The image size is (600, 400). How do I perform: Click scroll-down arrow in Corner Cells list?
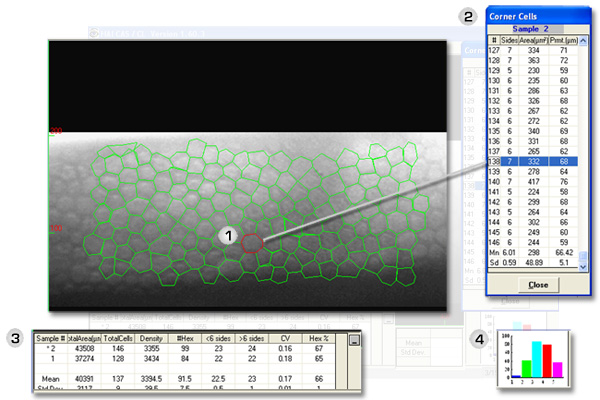coord(583,267)
